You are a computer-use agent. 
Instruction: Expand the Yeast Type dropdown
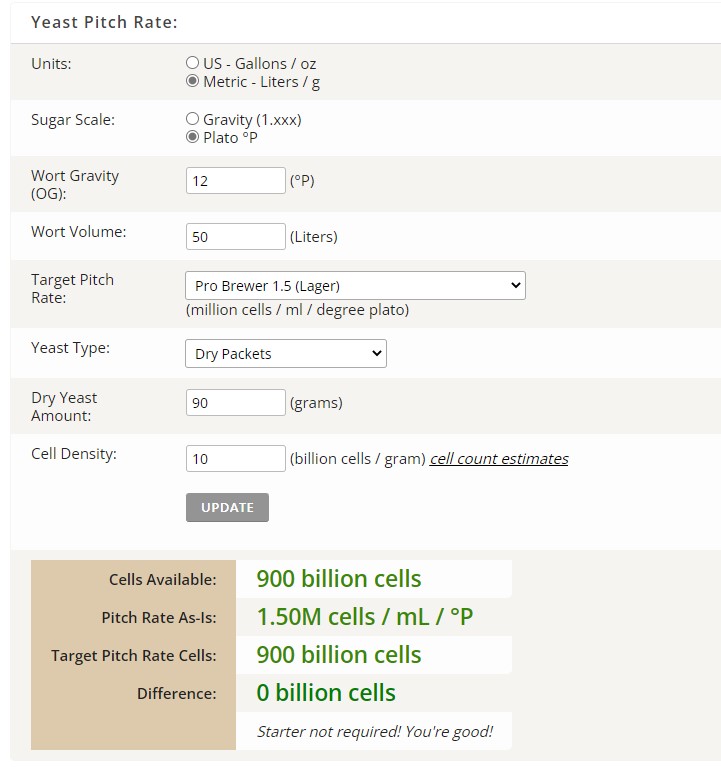(x=286, y=353)
